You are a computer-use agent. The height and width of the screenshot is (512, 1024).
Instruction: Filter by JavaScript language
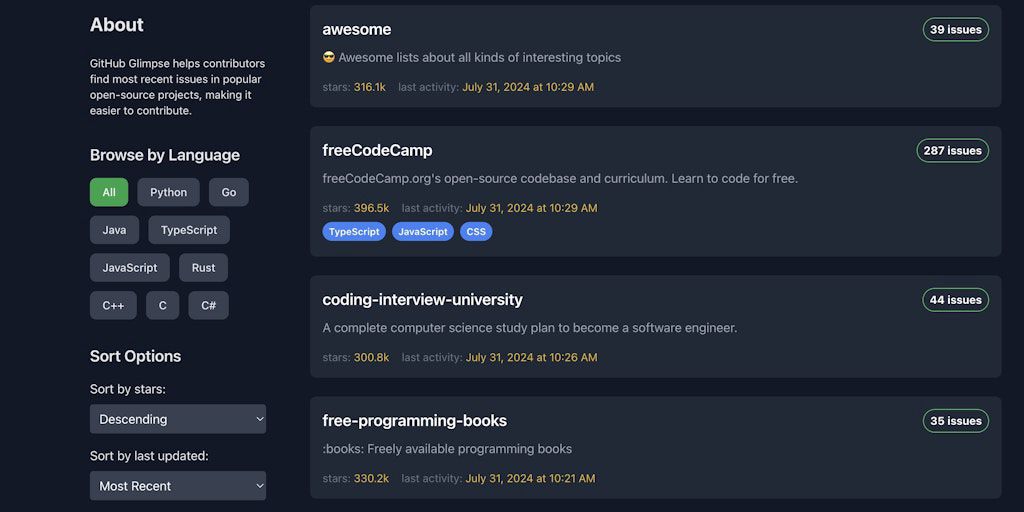pyautogui.click(x=130, y=268)
